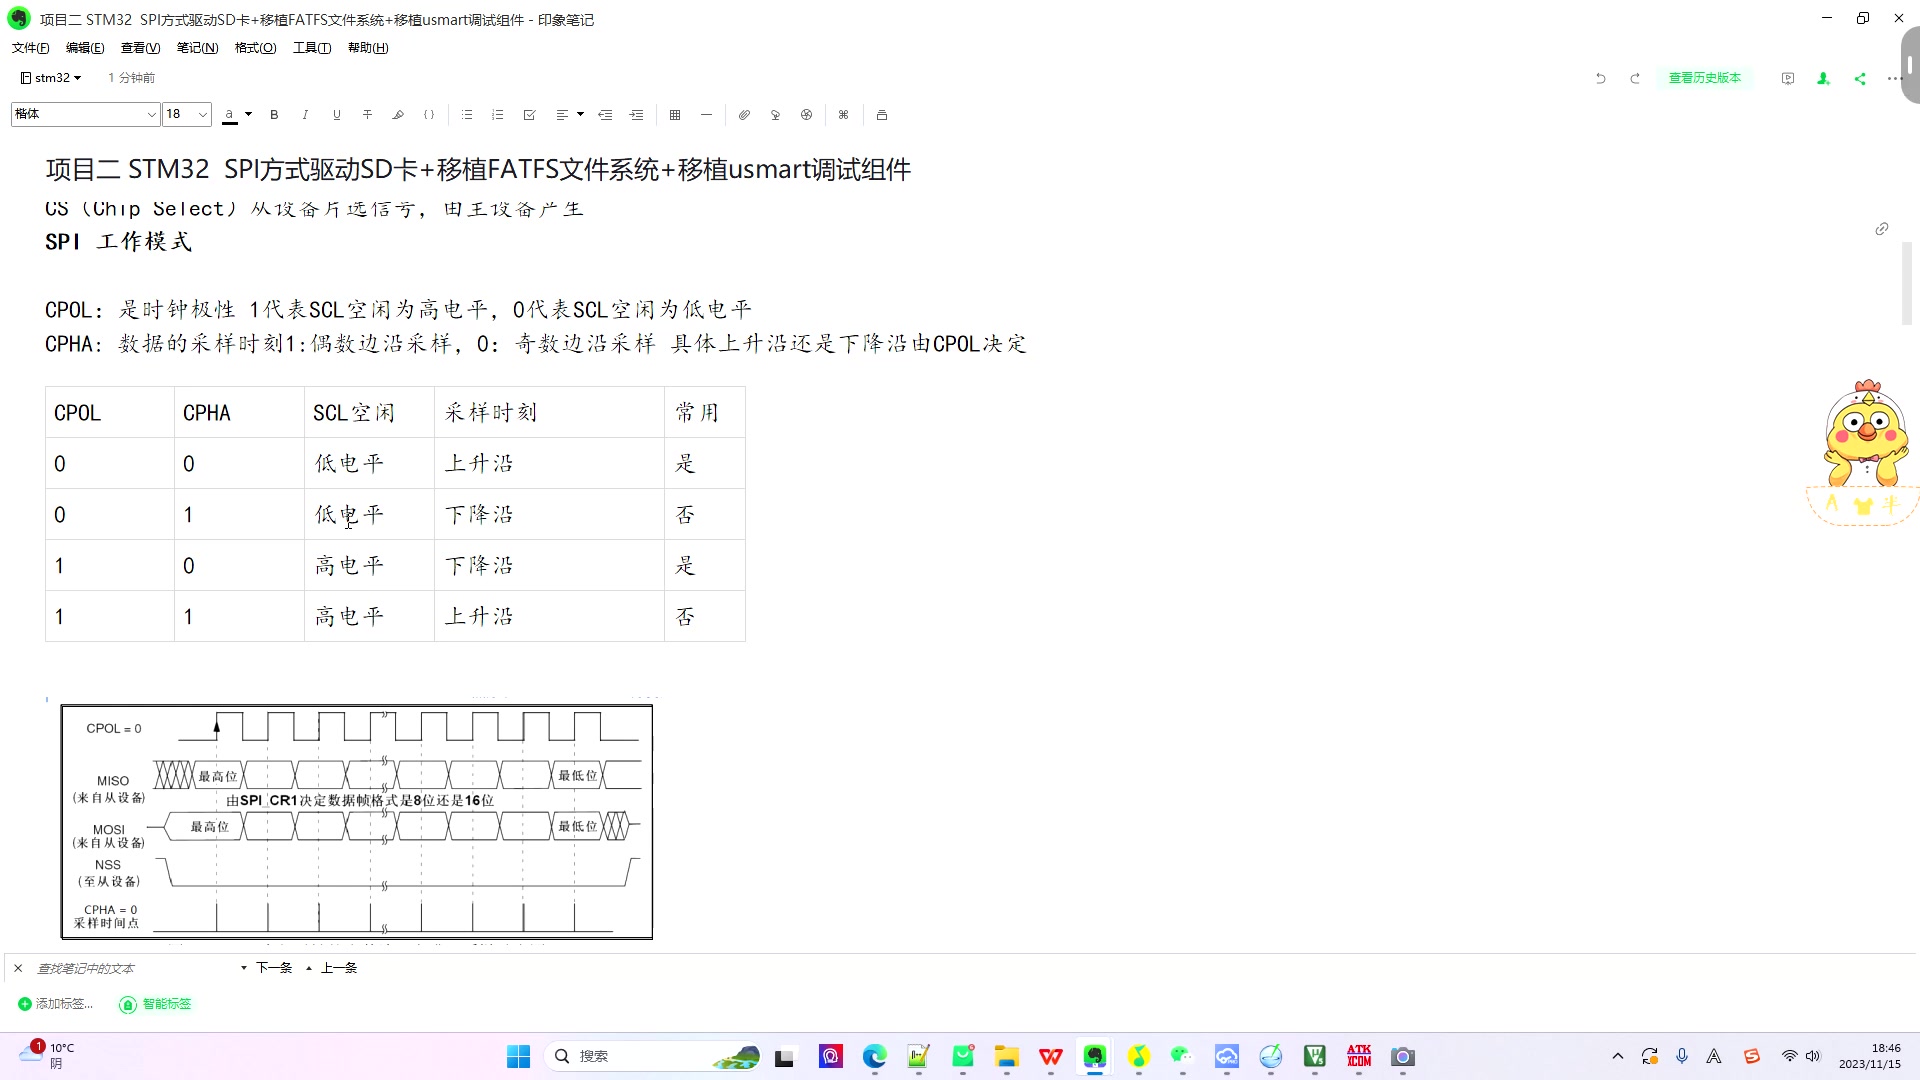Toggle italic formatting
Viewport: 1920px width, 1080px height.
coord(305,115)
